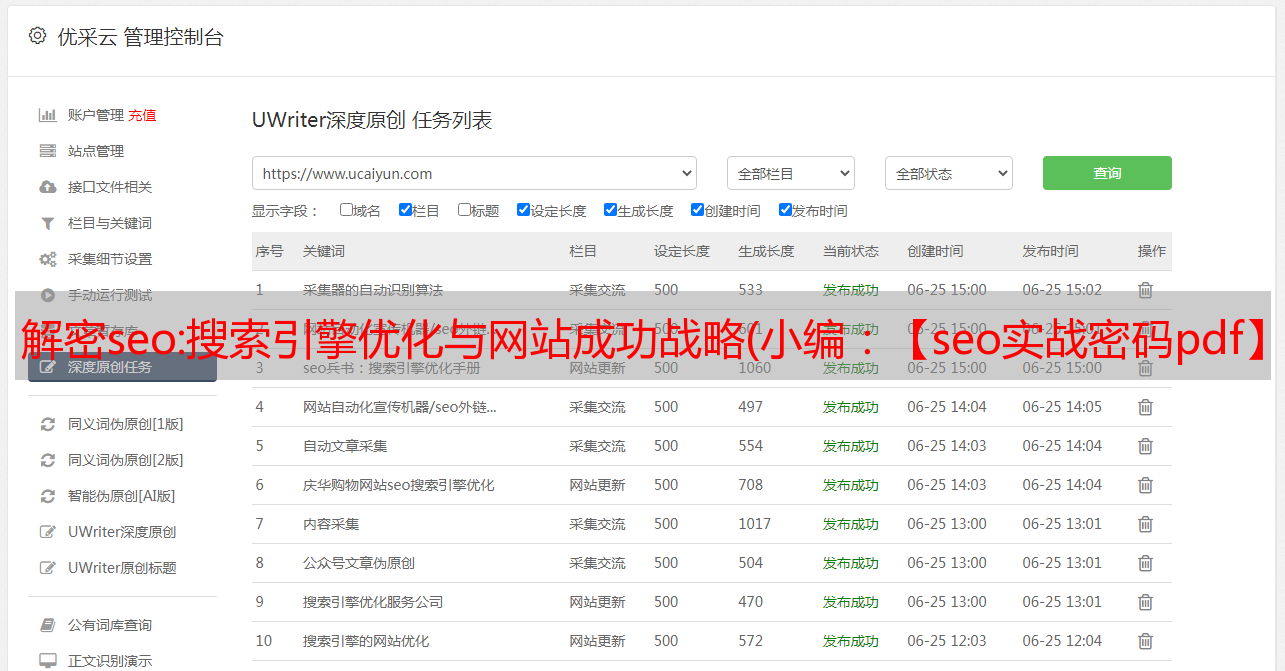This screenshot has width=1285, height=671.
Task: Toggle the 生成长度 display field checkbox
Action: (x=610, y=210)
